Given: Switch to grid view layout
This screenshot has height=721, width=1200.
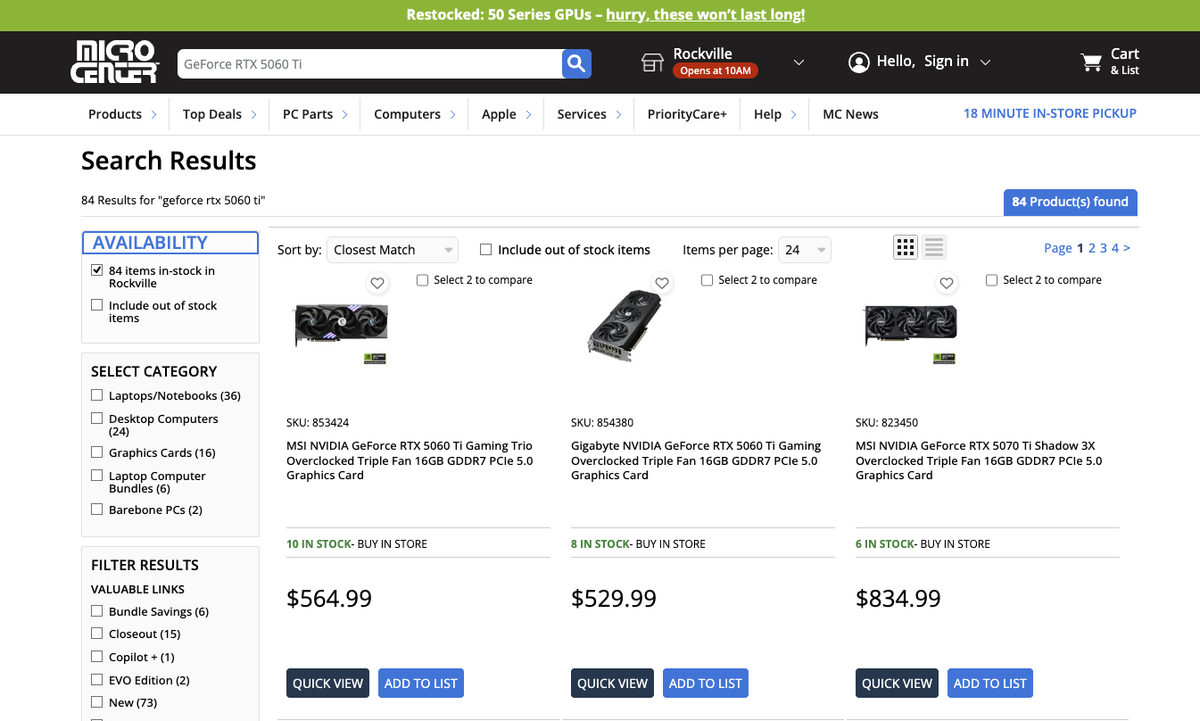Looking at the screenshot, I should (905, 248).
